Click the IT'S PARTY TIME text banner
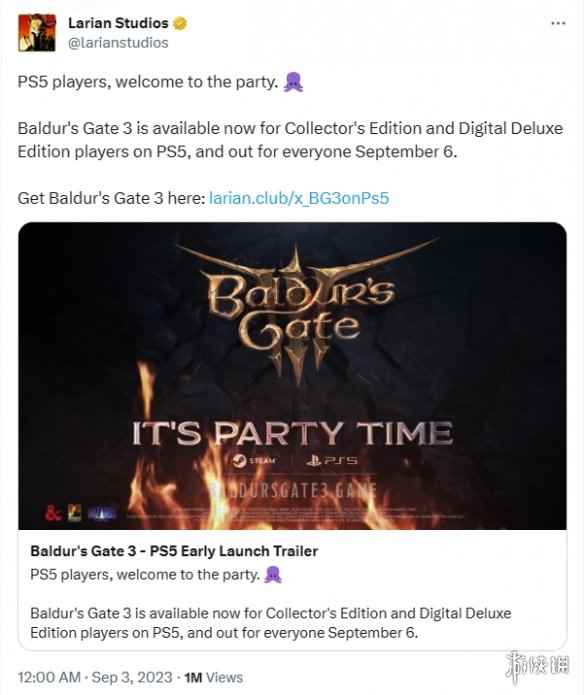The height and width of the screenshot is (695, 584). point(292,433)
